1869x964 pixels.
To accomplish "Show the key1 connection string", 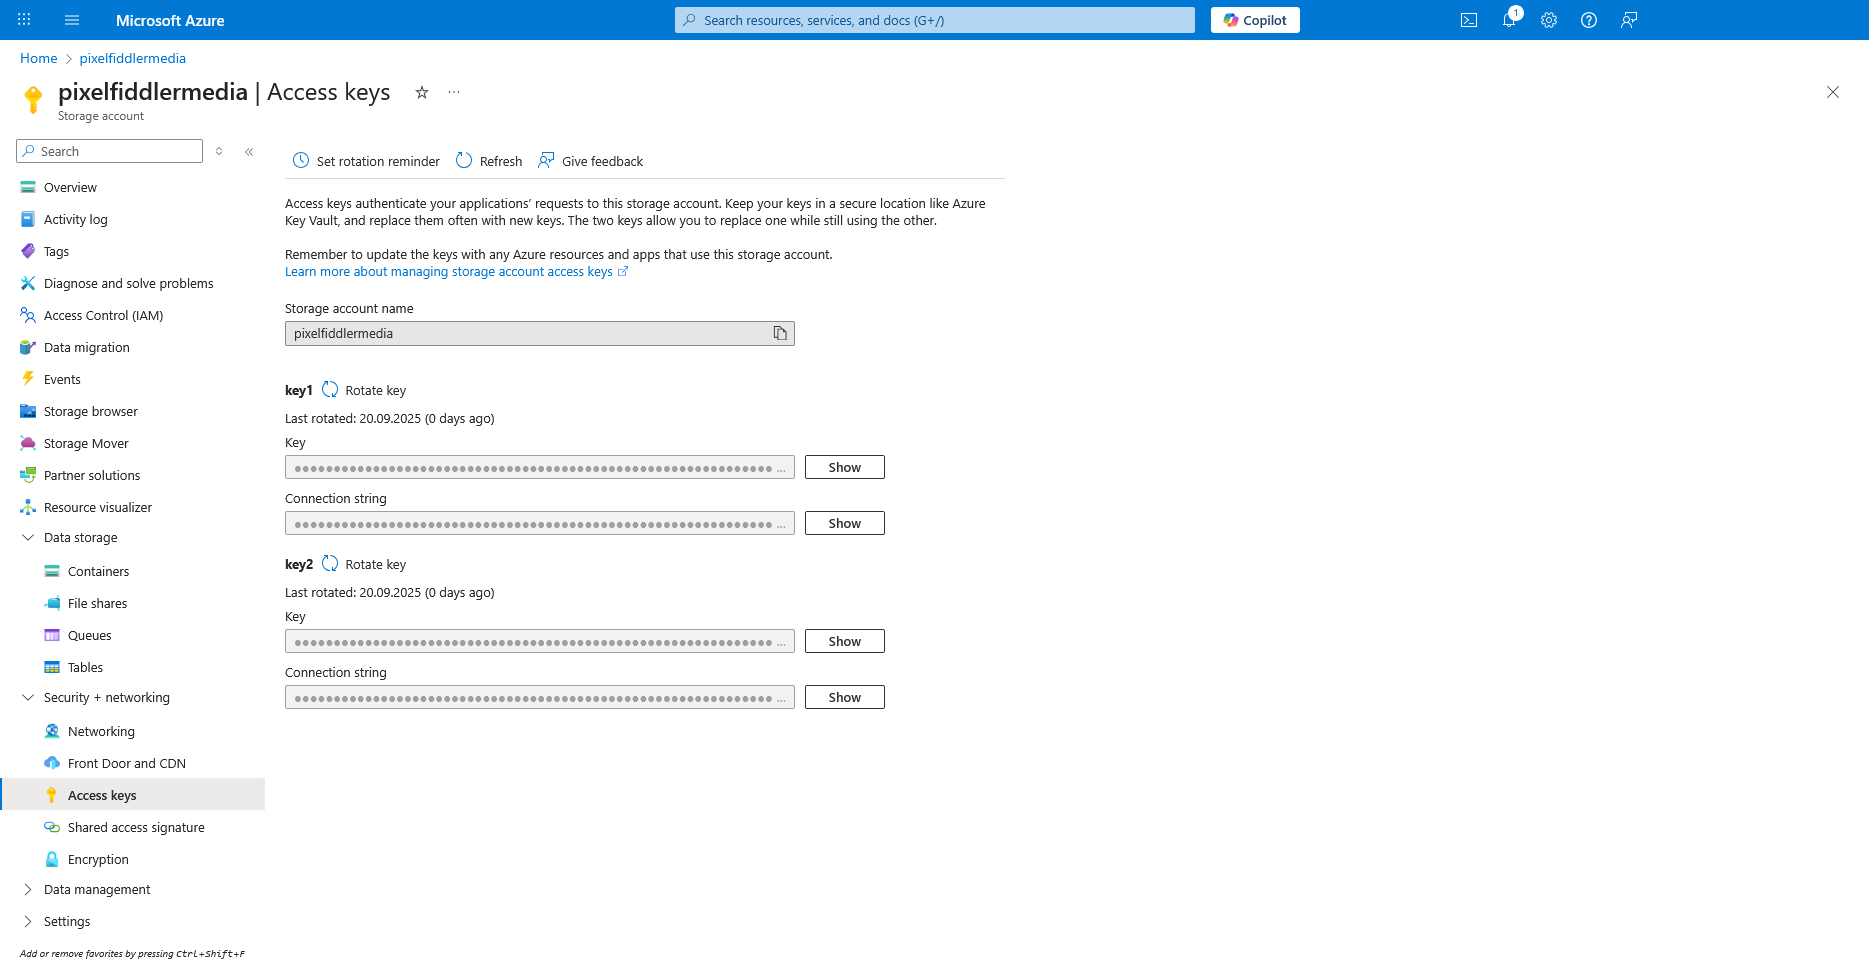I will pos(844,523).
